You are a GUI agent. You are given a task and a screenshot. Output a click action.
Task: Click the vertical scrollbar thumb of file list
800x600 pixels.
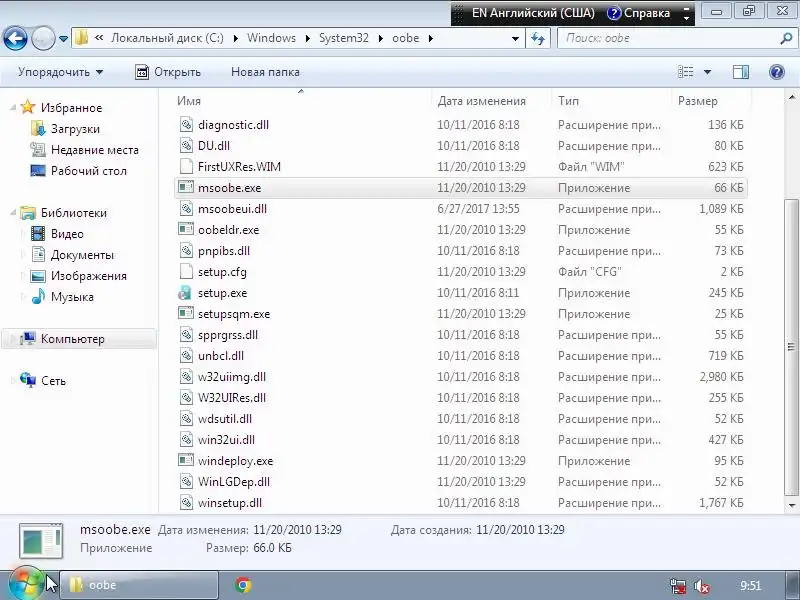tap(791, 347)
